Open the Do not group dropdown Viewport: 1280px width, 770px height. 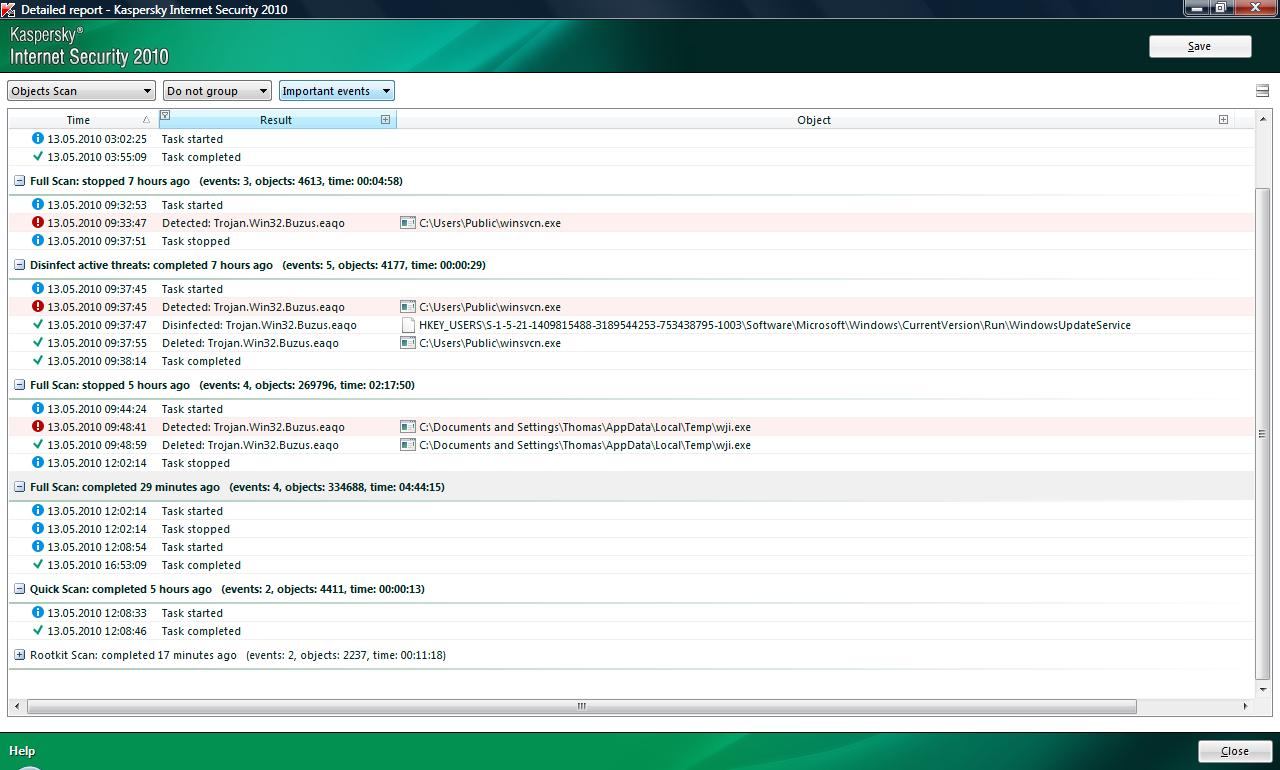217,91
